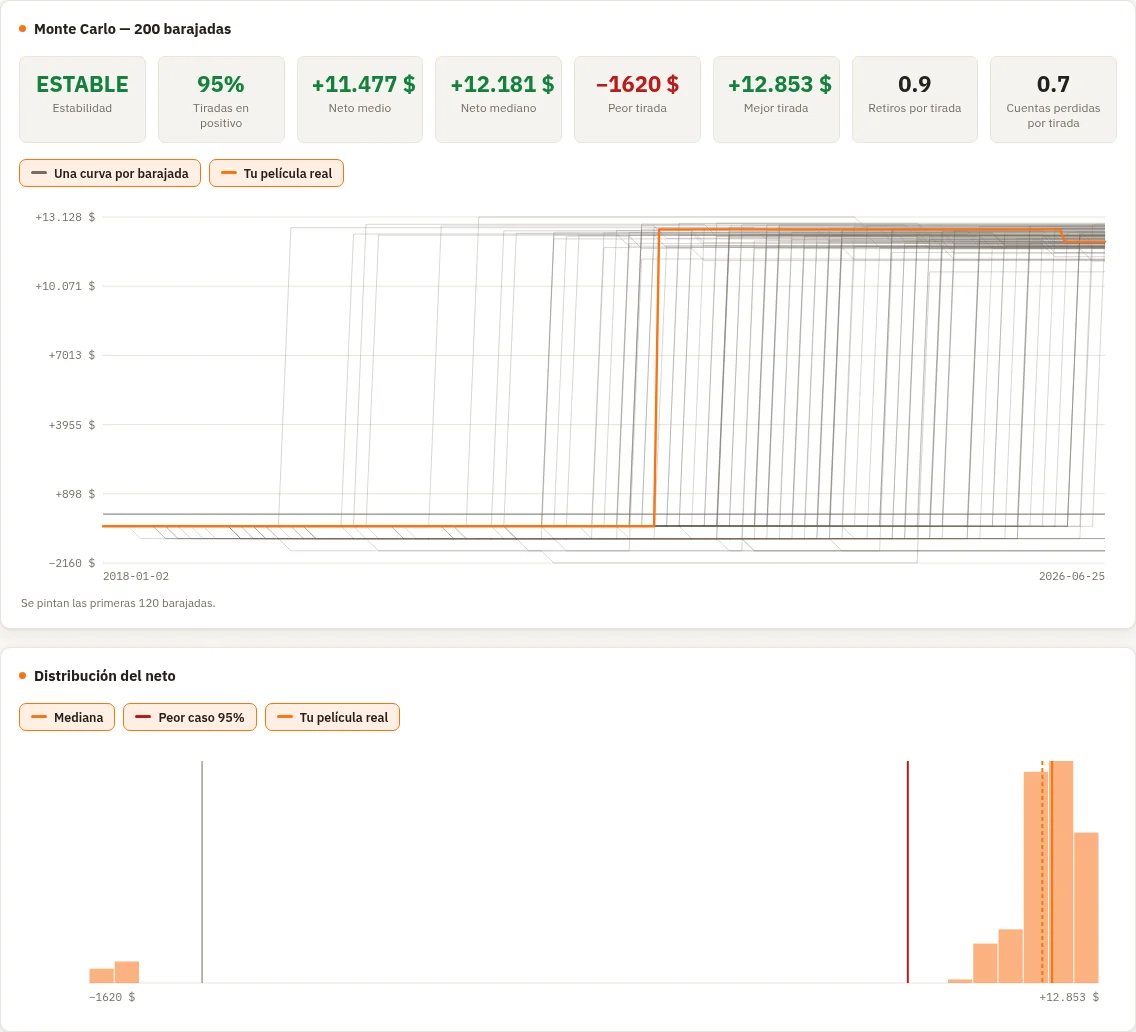Toggle the 'Mediana' legend chip

click(67, 717)
